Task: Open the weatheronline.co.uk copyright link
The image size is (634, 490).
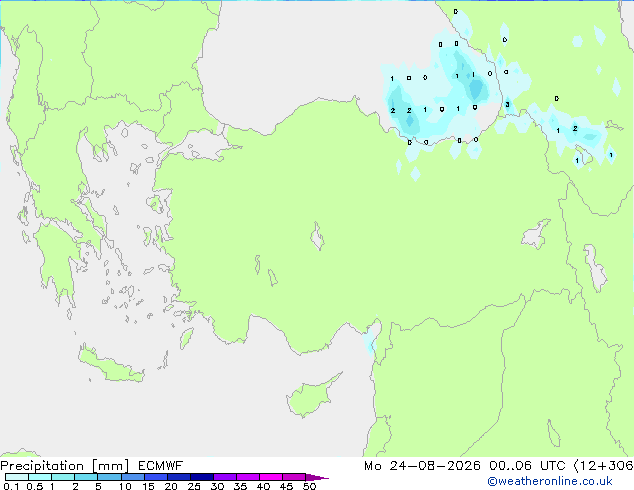Action: click(550, 481)
